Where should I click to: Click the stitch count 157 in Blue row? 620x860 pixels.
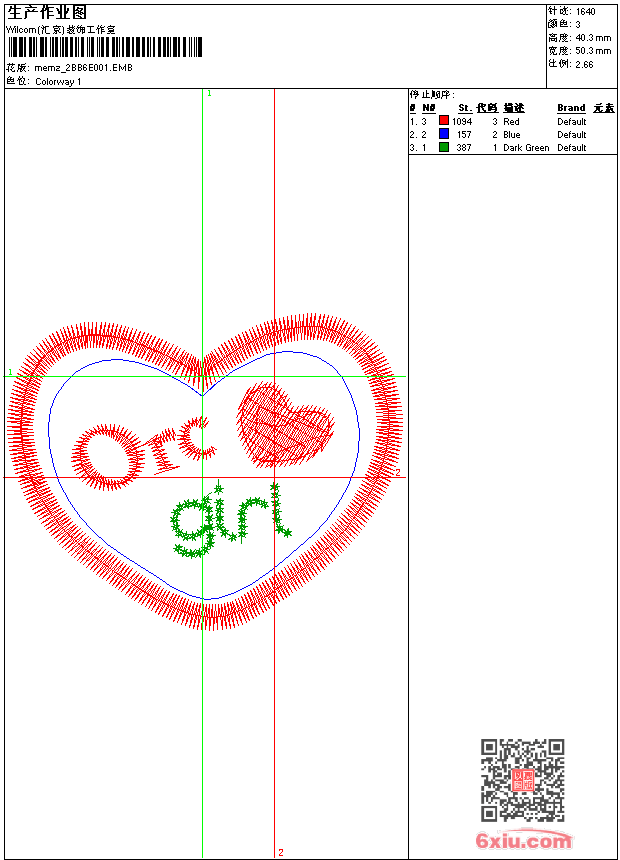coord(464,134)
